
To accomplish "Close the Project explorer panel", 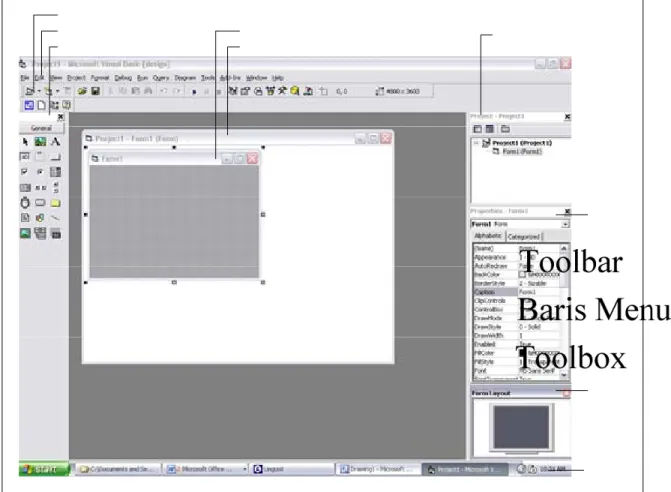I will click(567, 116).
